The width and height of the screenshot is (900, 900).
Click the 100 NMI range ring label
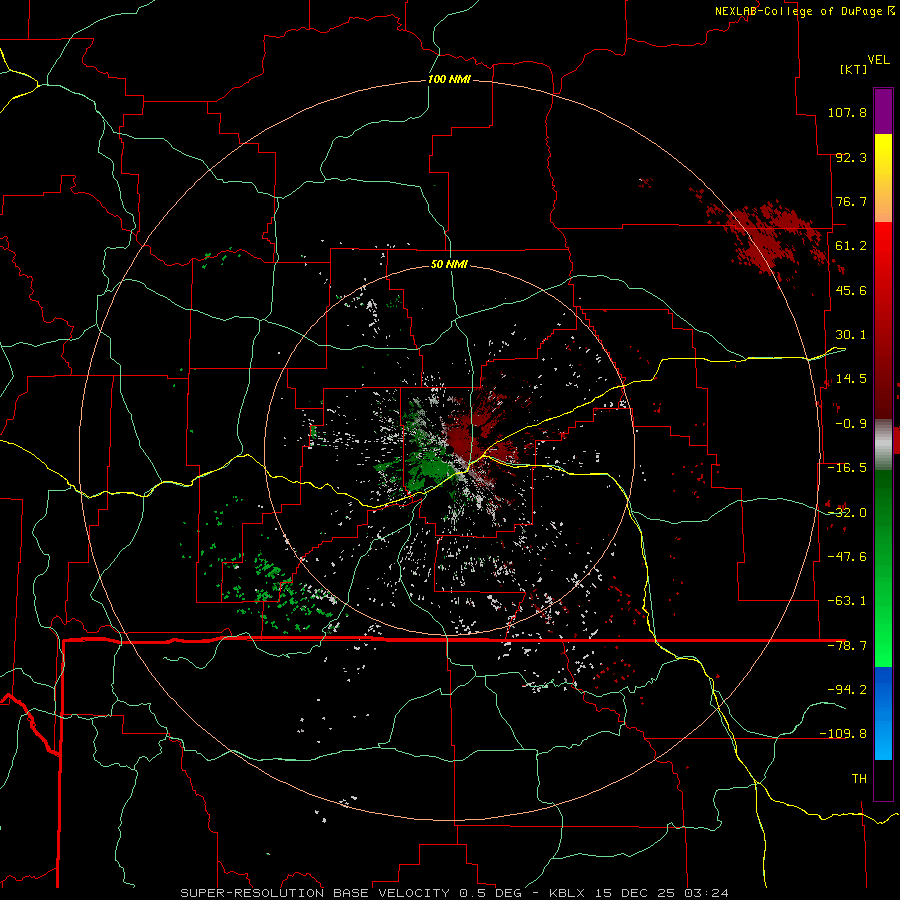pos(449,79)
